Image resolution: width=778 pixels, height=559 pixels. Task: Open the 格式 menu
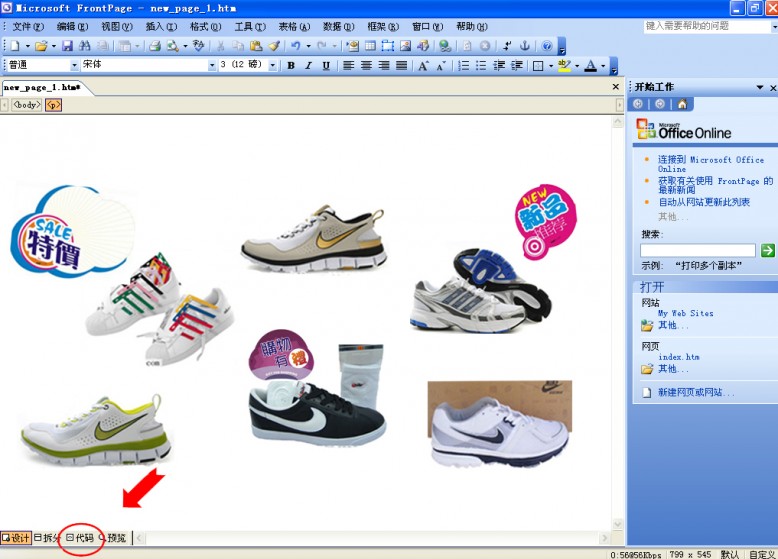[205, 26]
